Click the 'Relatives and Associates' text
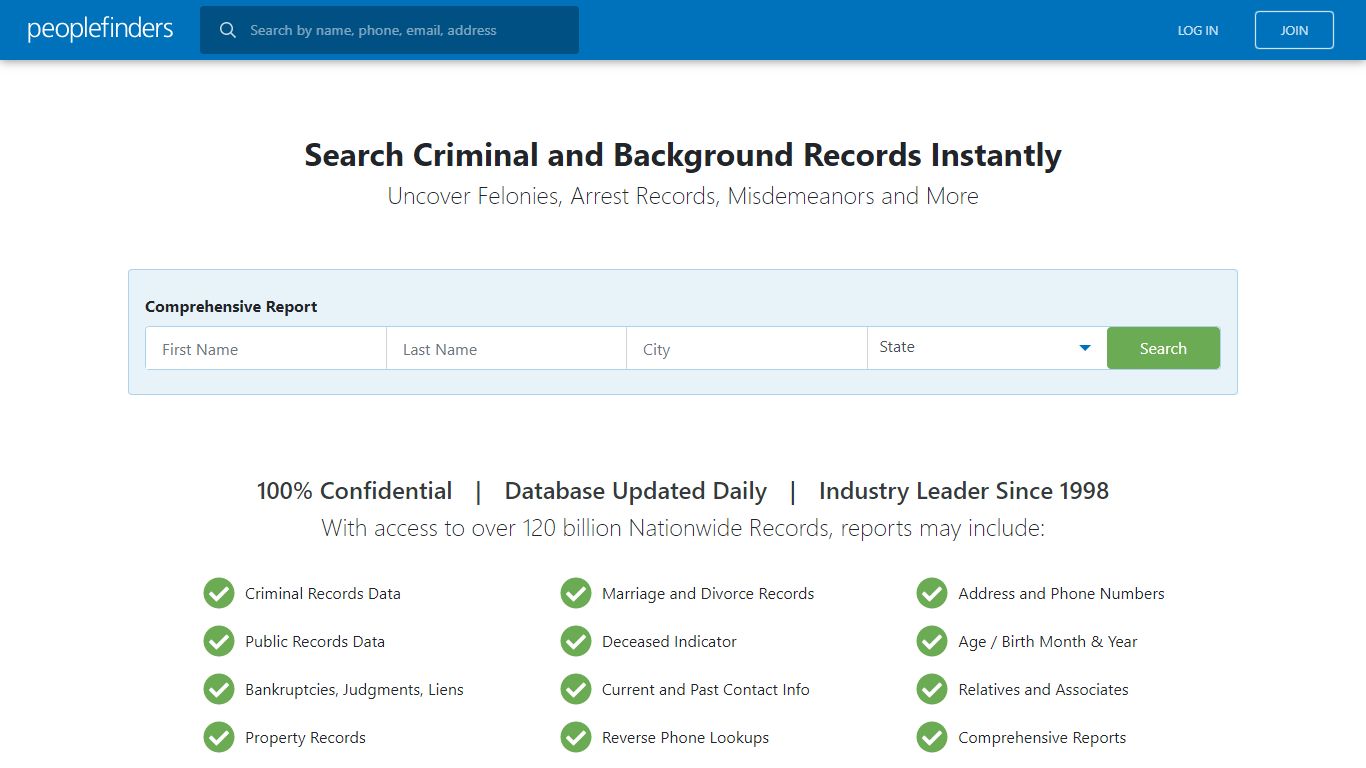Viewport: 1366px width, 768px height. (x=1043, y=689)
